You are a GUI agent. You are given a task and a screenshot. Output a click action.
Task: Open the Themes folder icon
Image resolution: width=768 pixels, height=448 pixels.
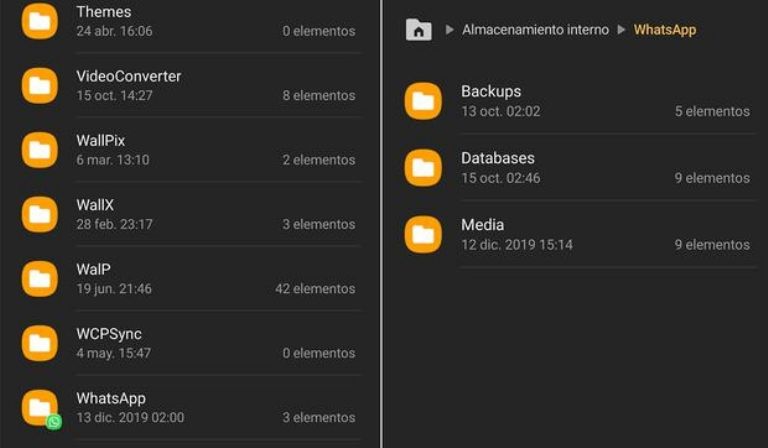coord(40,21)
